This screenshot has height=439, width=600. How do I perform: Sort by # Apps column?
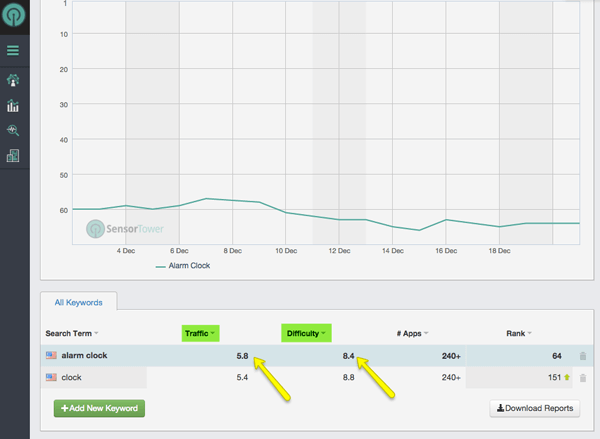coord(412,333)
